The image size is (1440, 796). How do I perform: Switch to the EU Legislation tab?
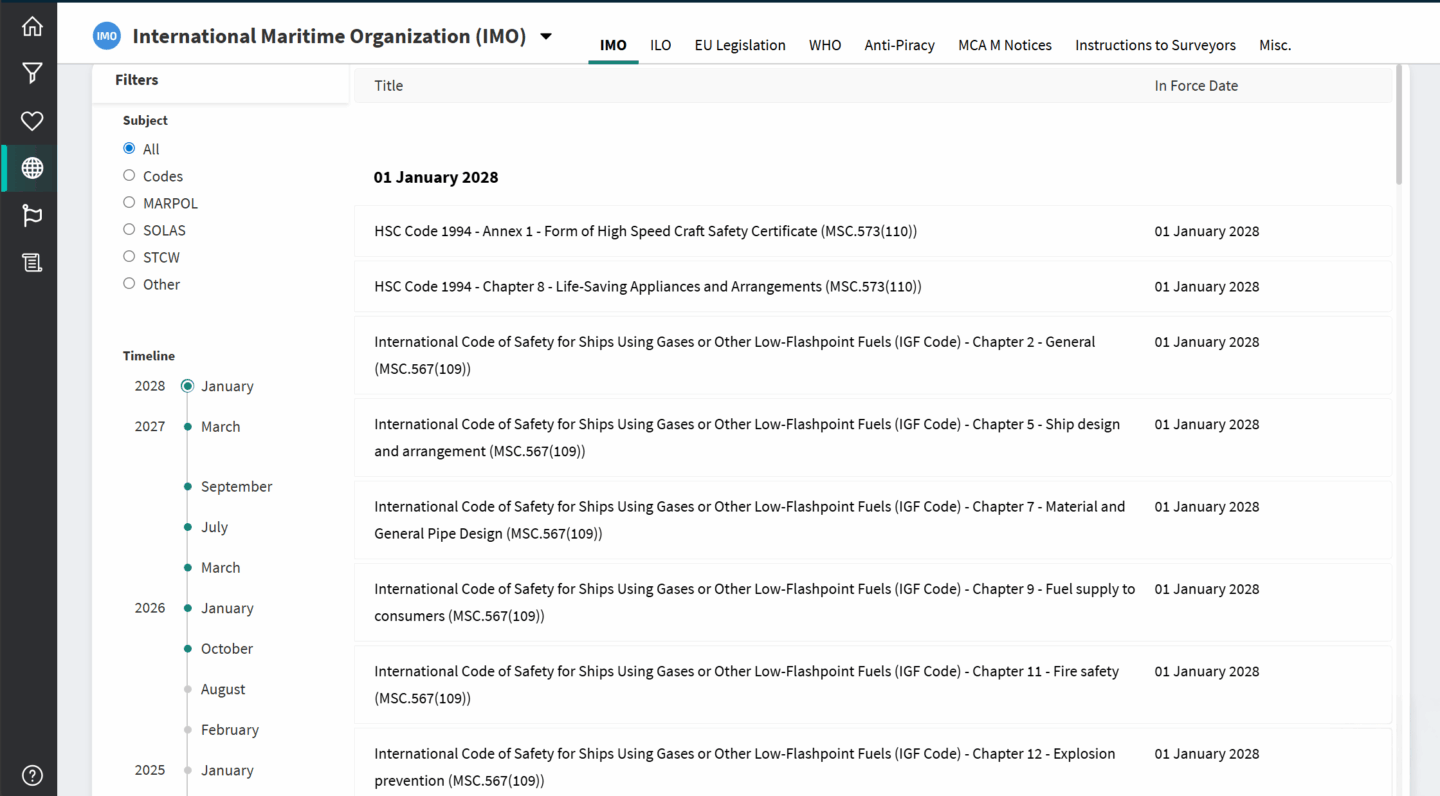[739, 45]
